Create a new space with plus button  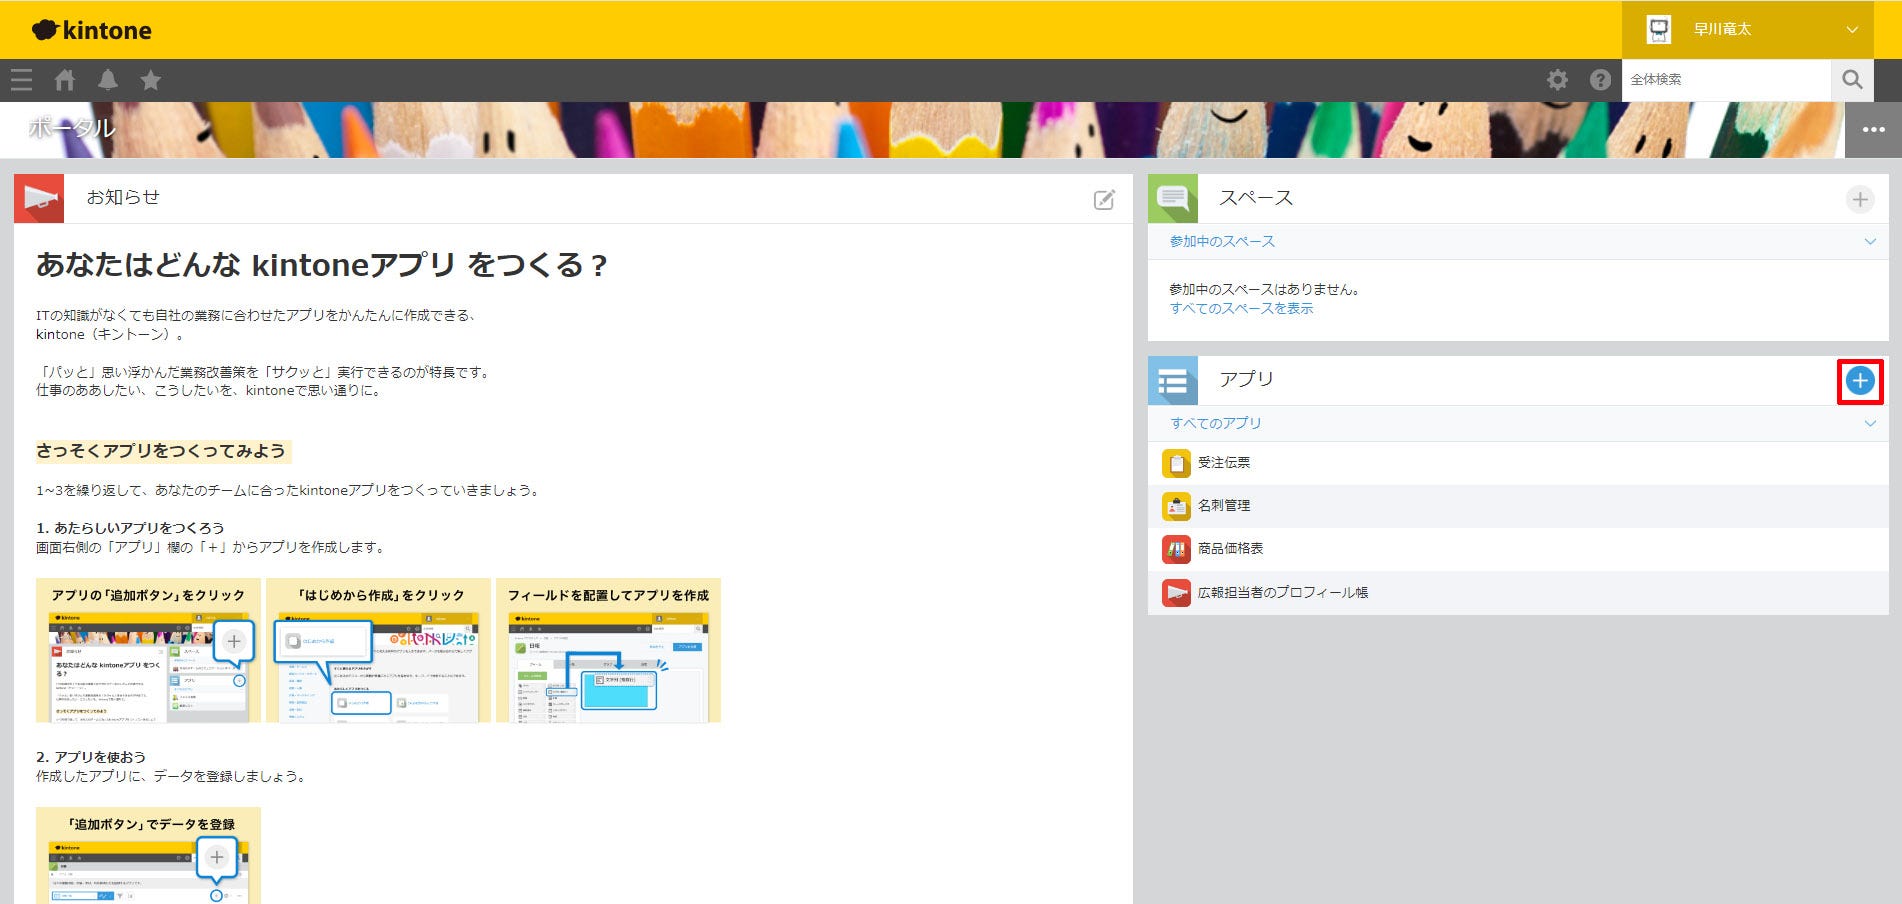pos(1860,199)
